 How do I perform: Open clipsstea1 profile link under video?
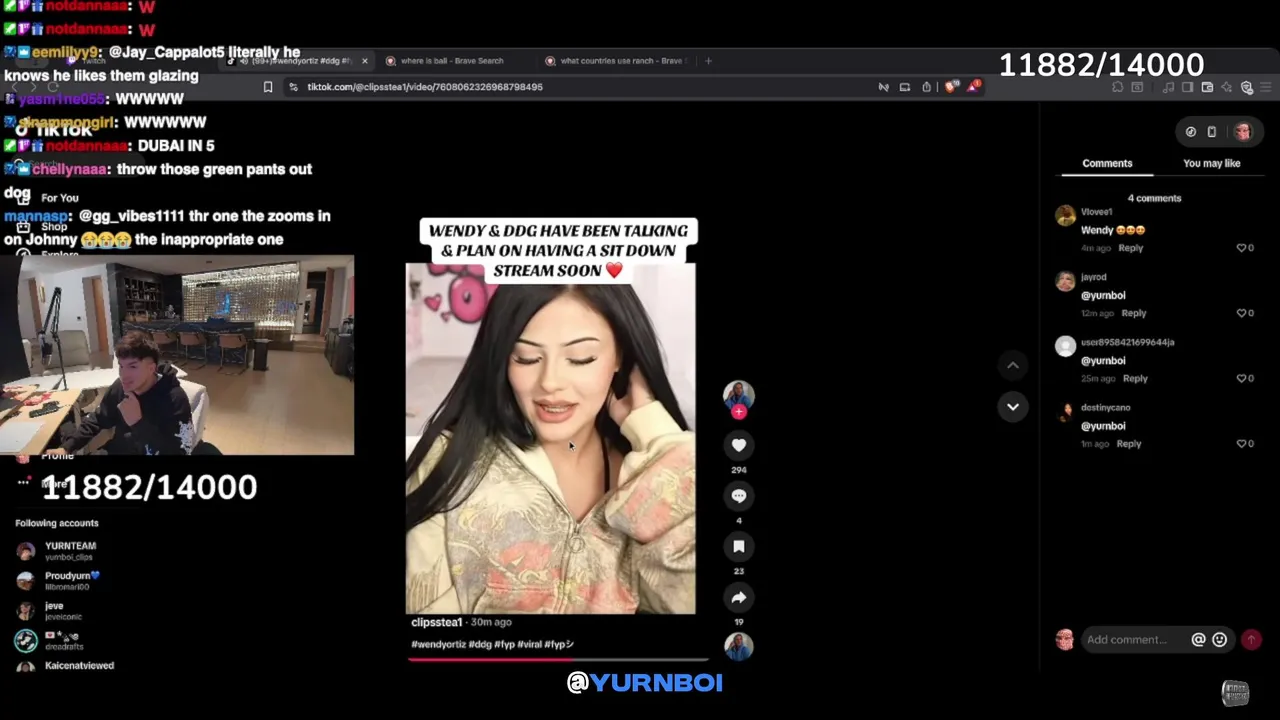pyautogui.click(x=436, y=622)
